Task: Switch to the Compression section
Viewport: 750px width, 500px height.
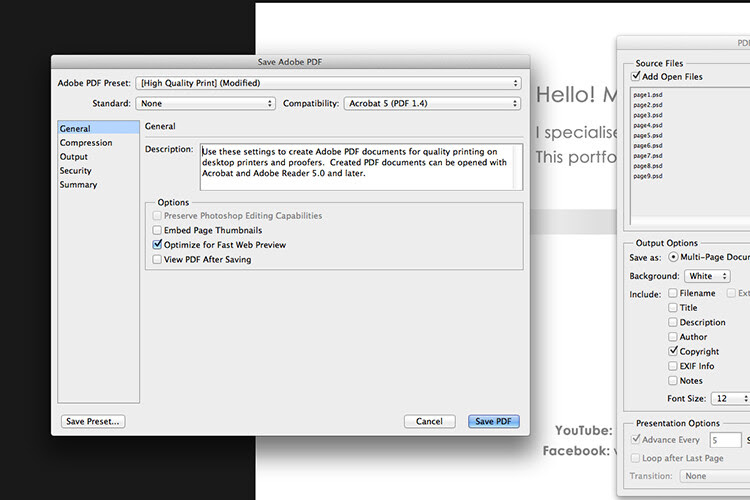Action: click(x=86, y=143)
